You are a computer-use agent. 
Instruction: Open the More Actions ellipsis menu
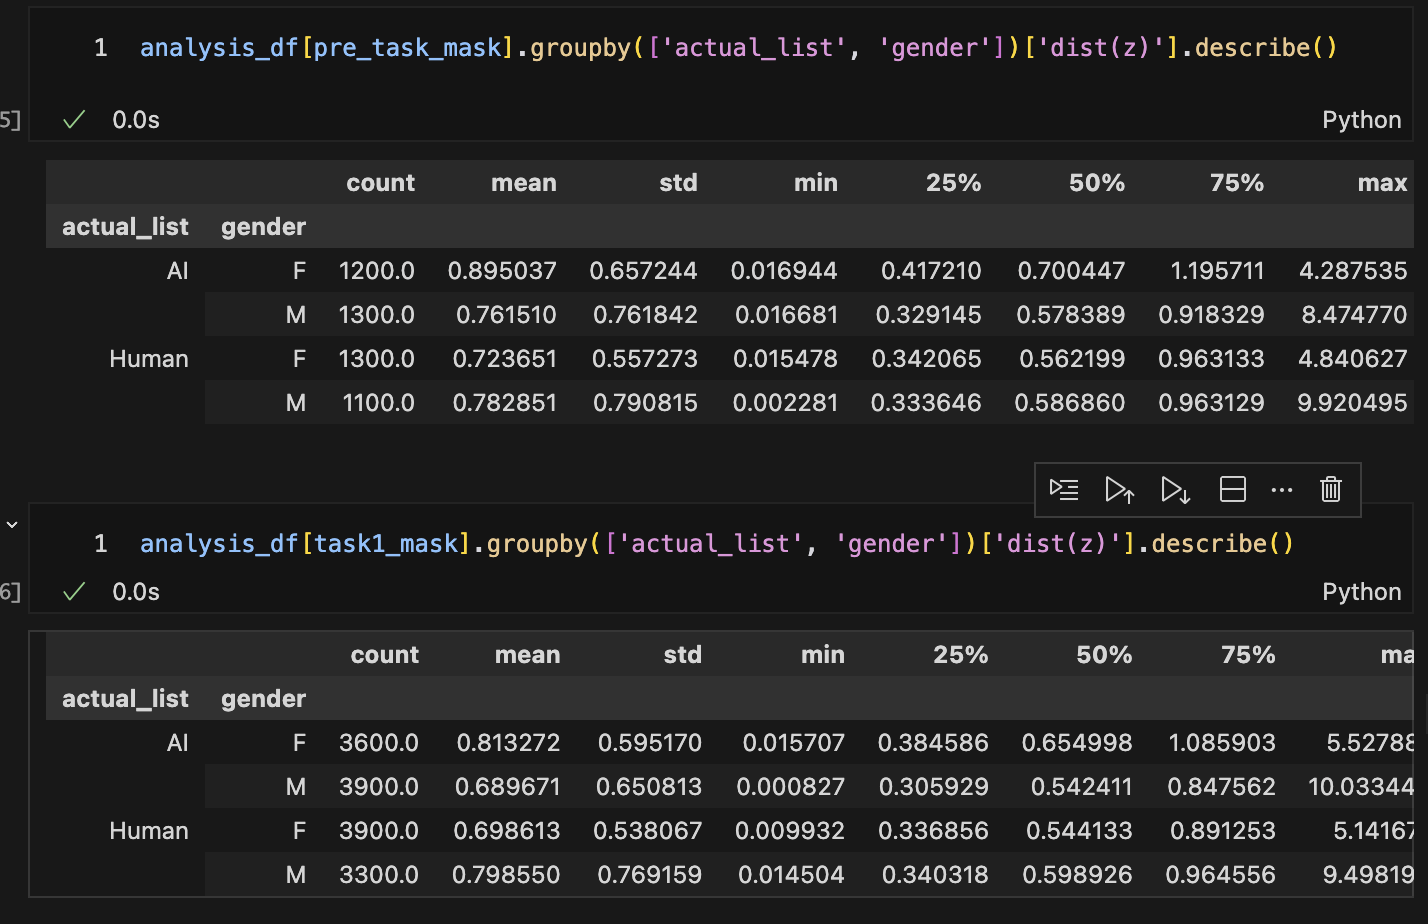click(x=1281, y=489)
